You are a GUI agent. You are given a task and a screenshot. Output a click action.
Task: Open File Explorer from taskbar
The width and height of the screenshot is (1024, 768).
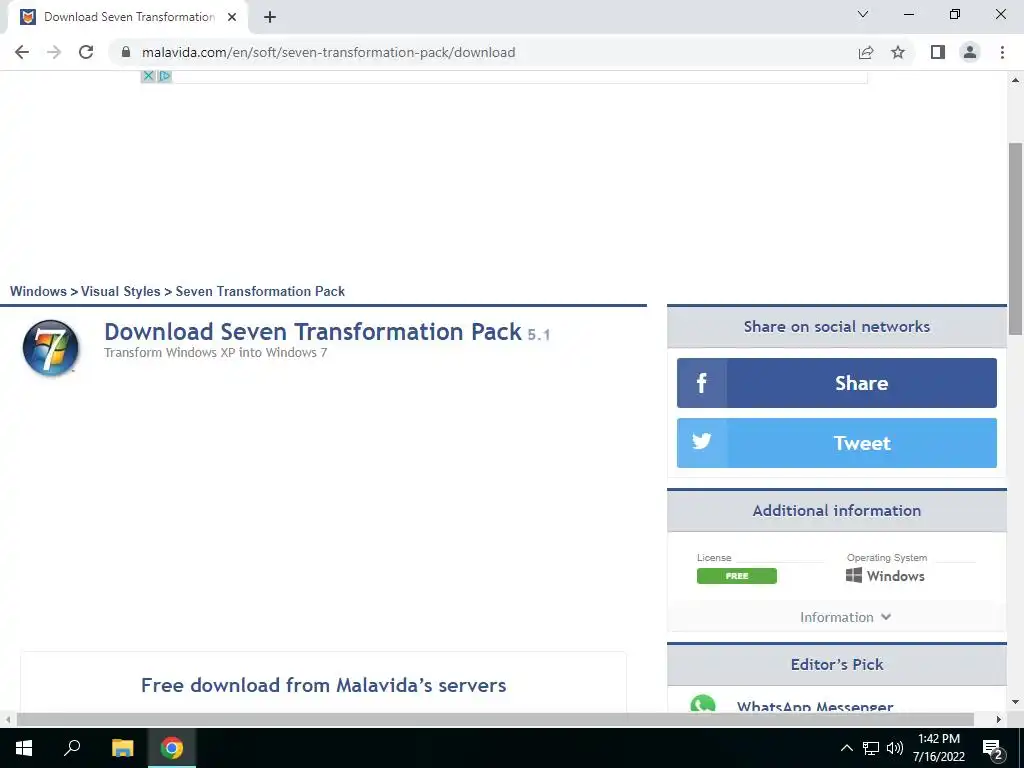(122, 748)
